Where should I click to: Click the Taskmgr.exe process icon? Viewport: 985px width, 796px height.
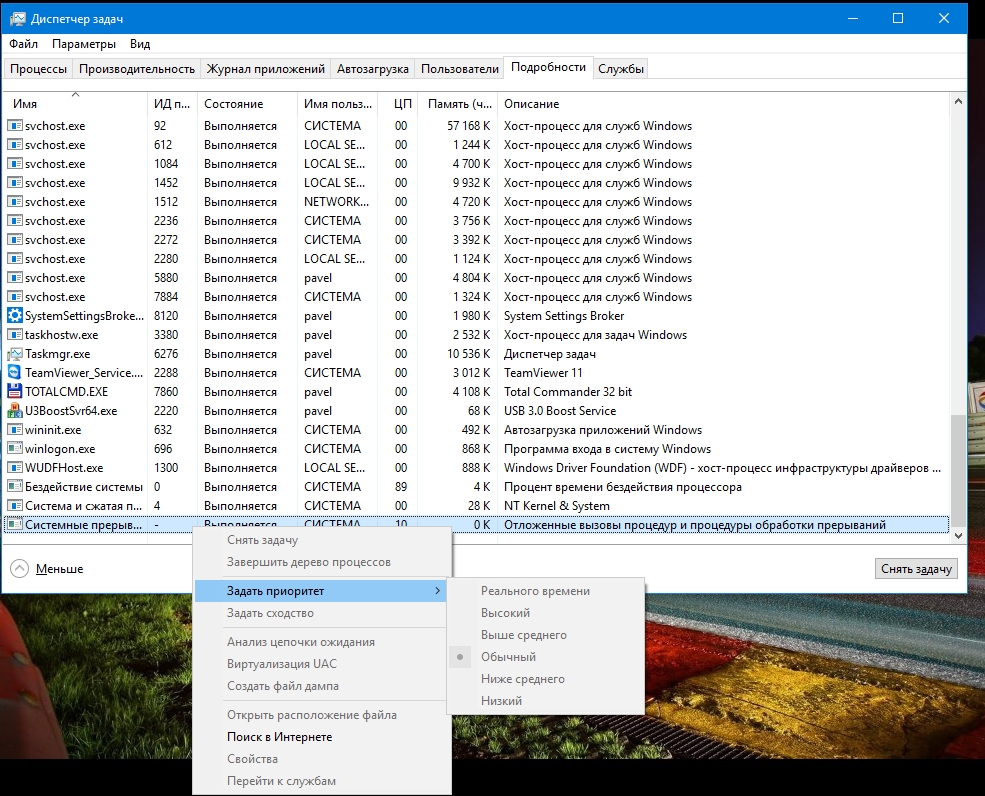[x=14, y=354]
